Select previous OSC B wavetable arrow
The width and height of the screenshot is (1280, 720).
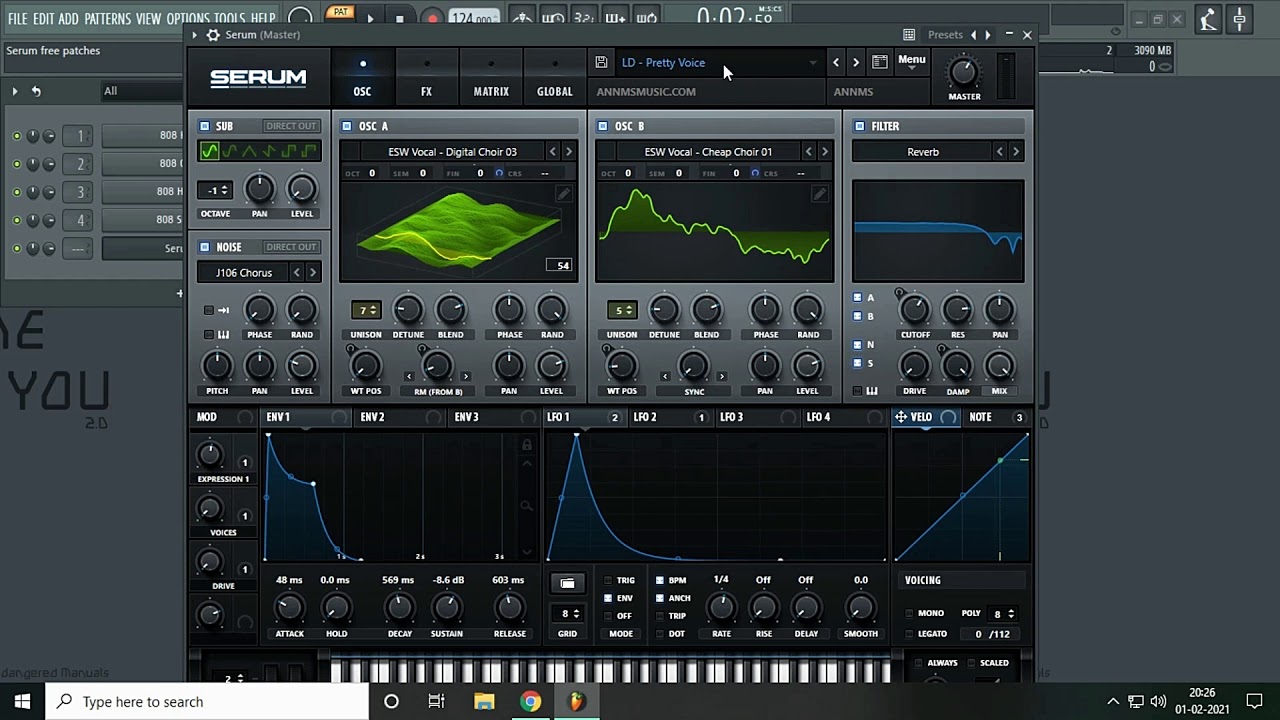pyautogui.click(x=808, y=152)
